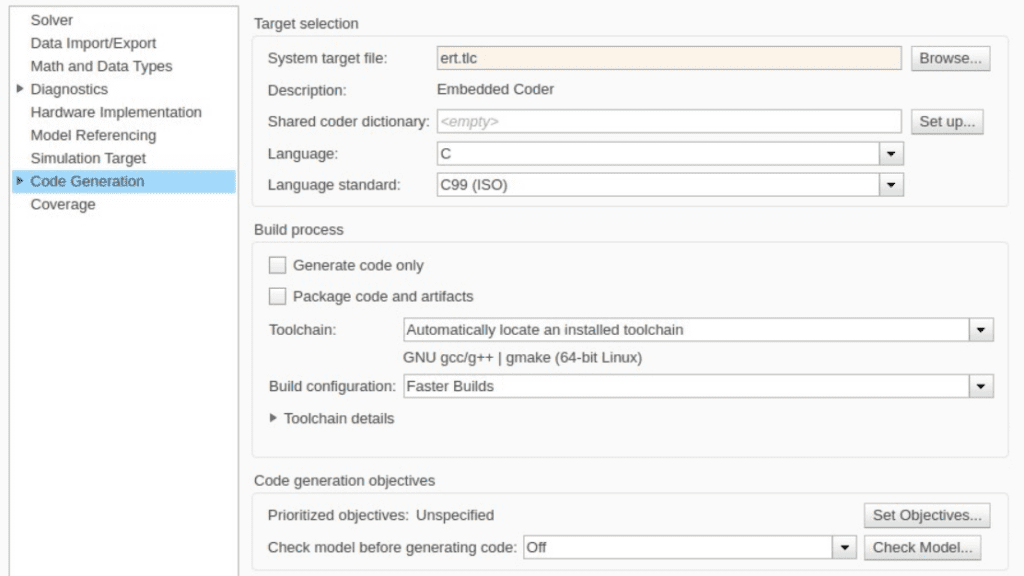The image size is (1024, 576).
Task: Open the Toolchain selection dropdown
Action: [981, 329]
